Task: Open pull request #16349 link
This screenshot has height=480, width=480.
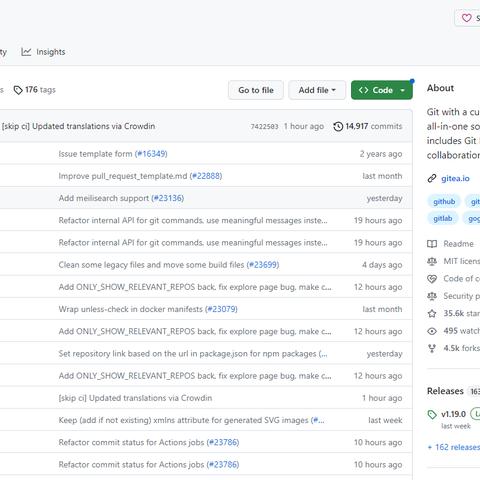Action: [151, 154]
